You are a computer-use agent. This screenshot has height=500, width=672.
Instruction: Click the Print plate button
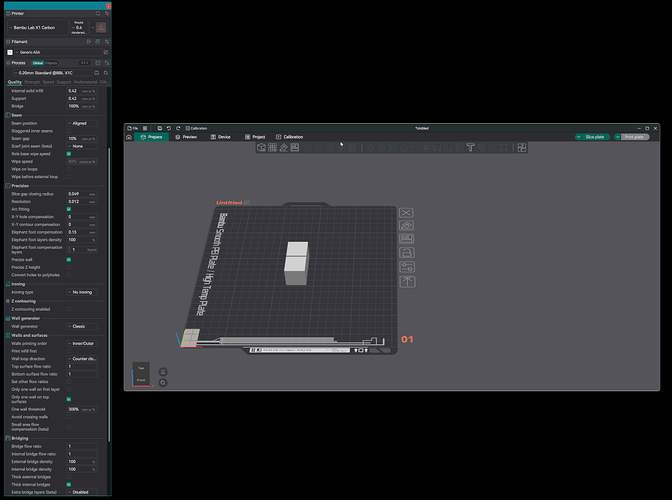pyautogui.click(x=634, y=137)
